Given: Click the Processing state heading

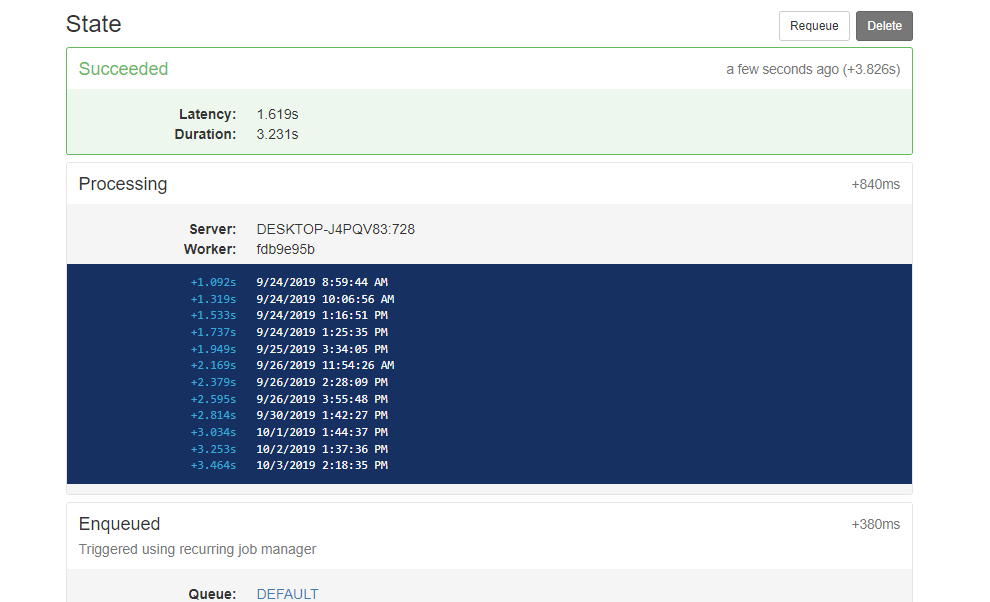Looking at the screenshot, I should [123, 184].
